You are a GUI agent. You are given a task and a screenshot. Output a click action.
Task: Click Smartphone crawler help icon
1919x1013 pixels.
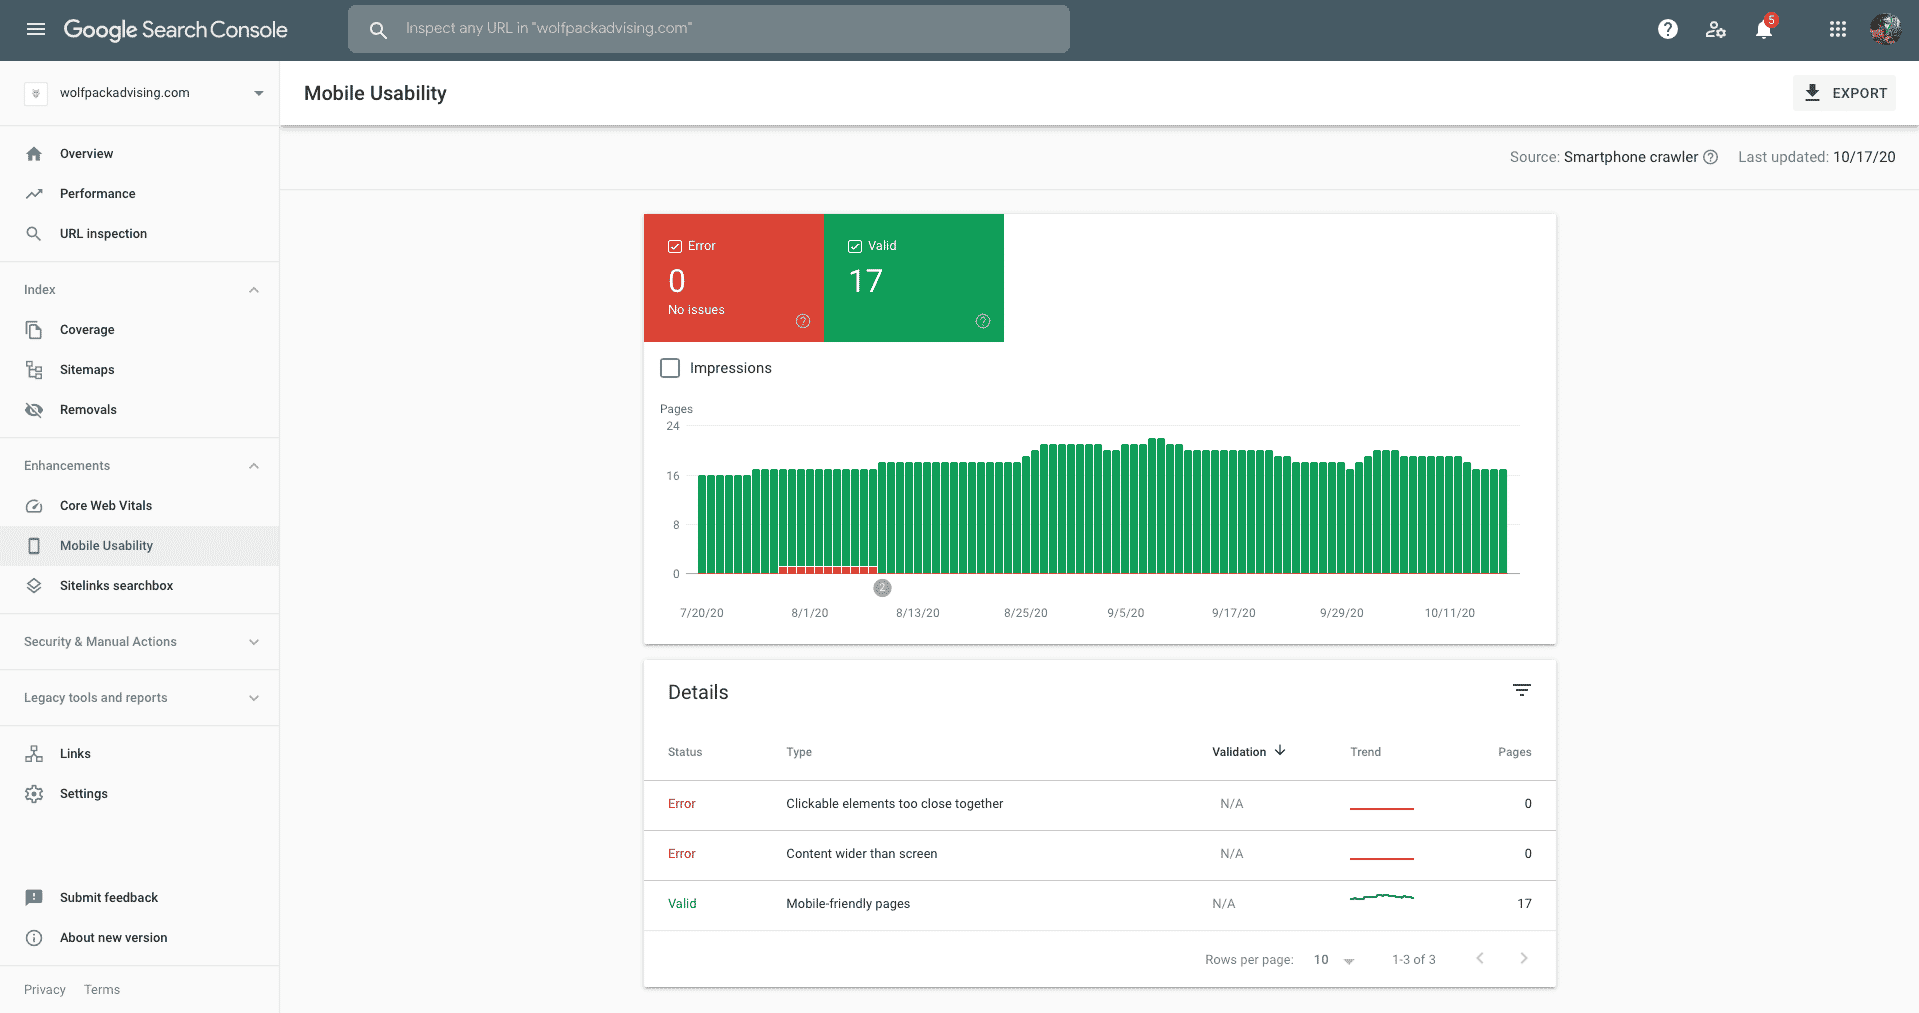pyautogui.click(x=1711, y=157)
